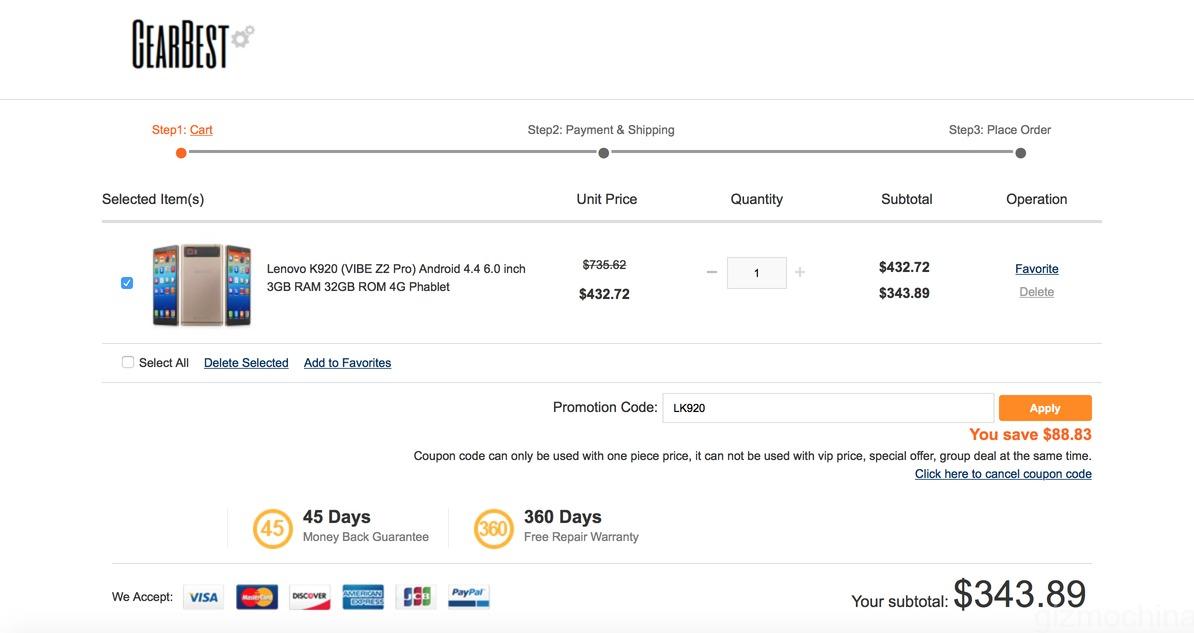This screenshot has height=633, width=1194.
Task: Click the 45 Days guarantee badge
Action: (x=273, y=528)
